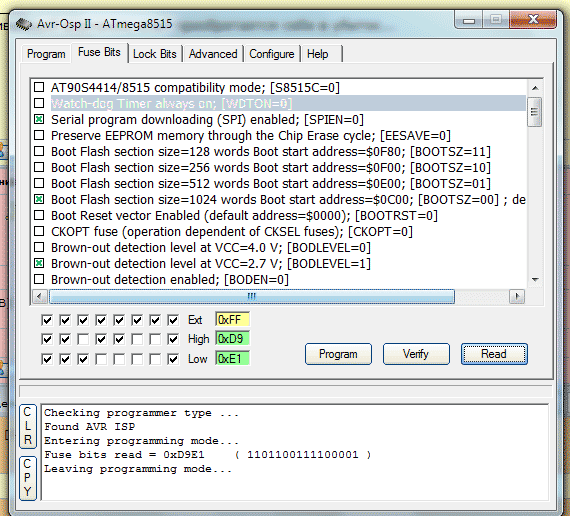Enable Boot Reset vector BOOTRST checkbox
Viewport: 570px width, 516px height.
[x=39, y=215]
